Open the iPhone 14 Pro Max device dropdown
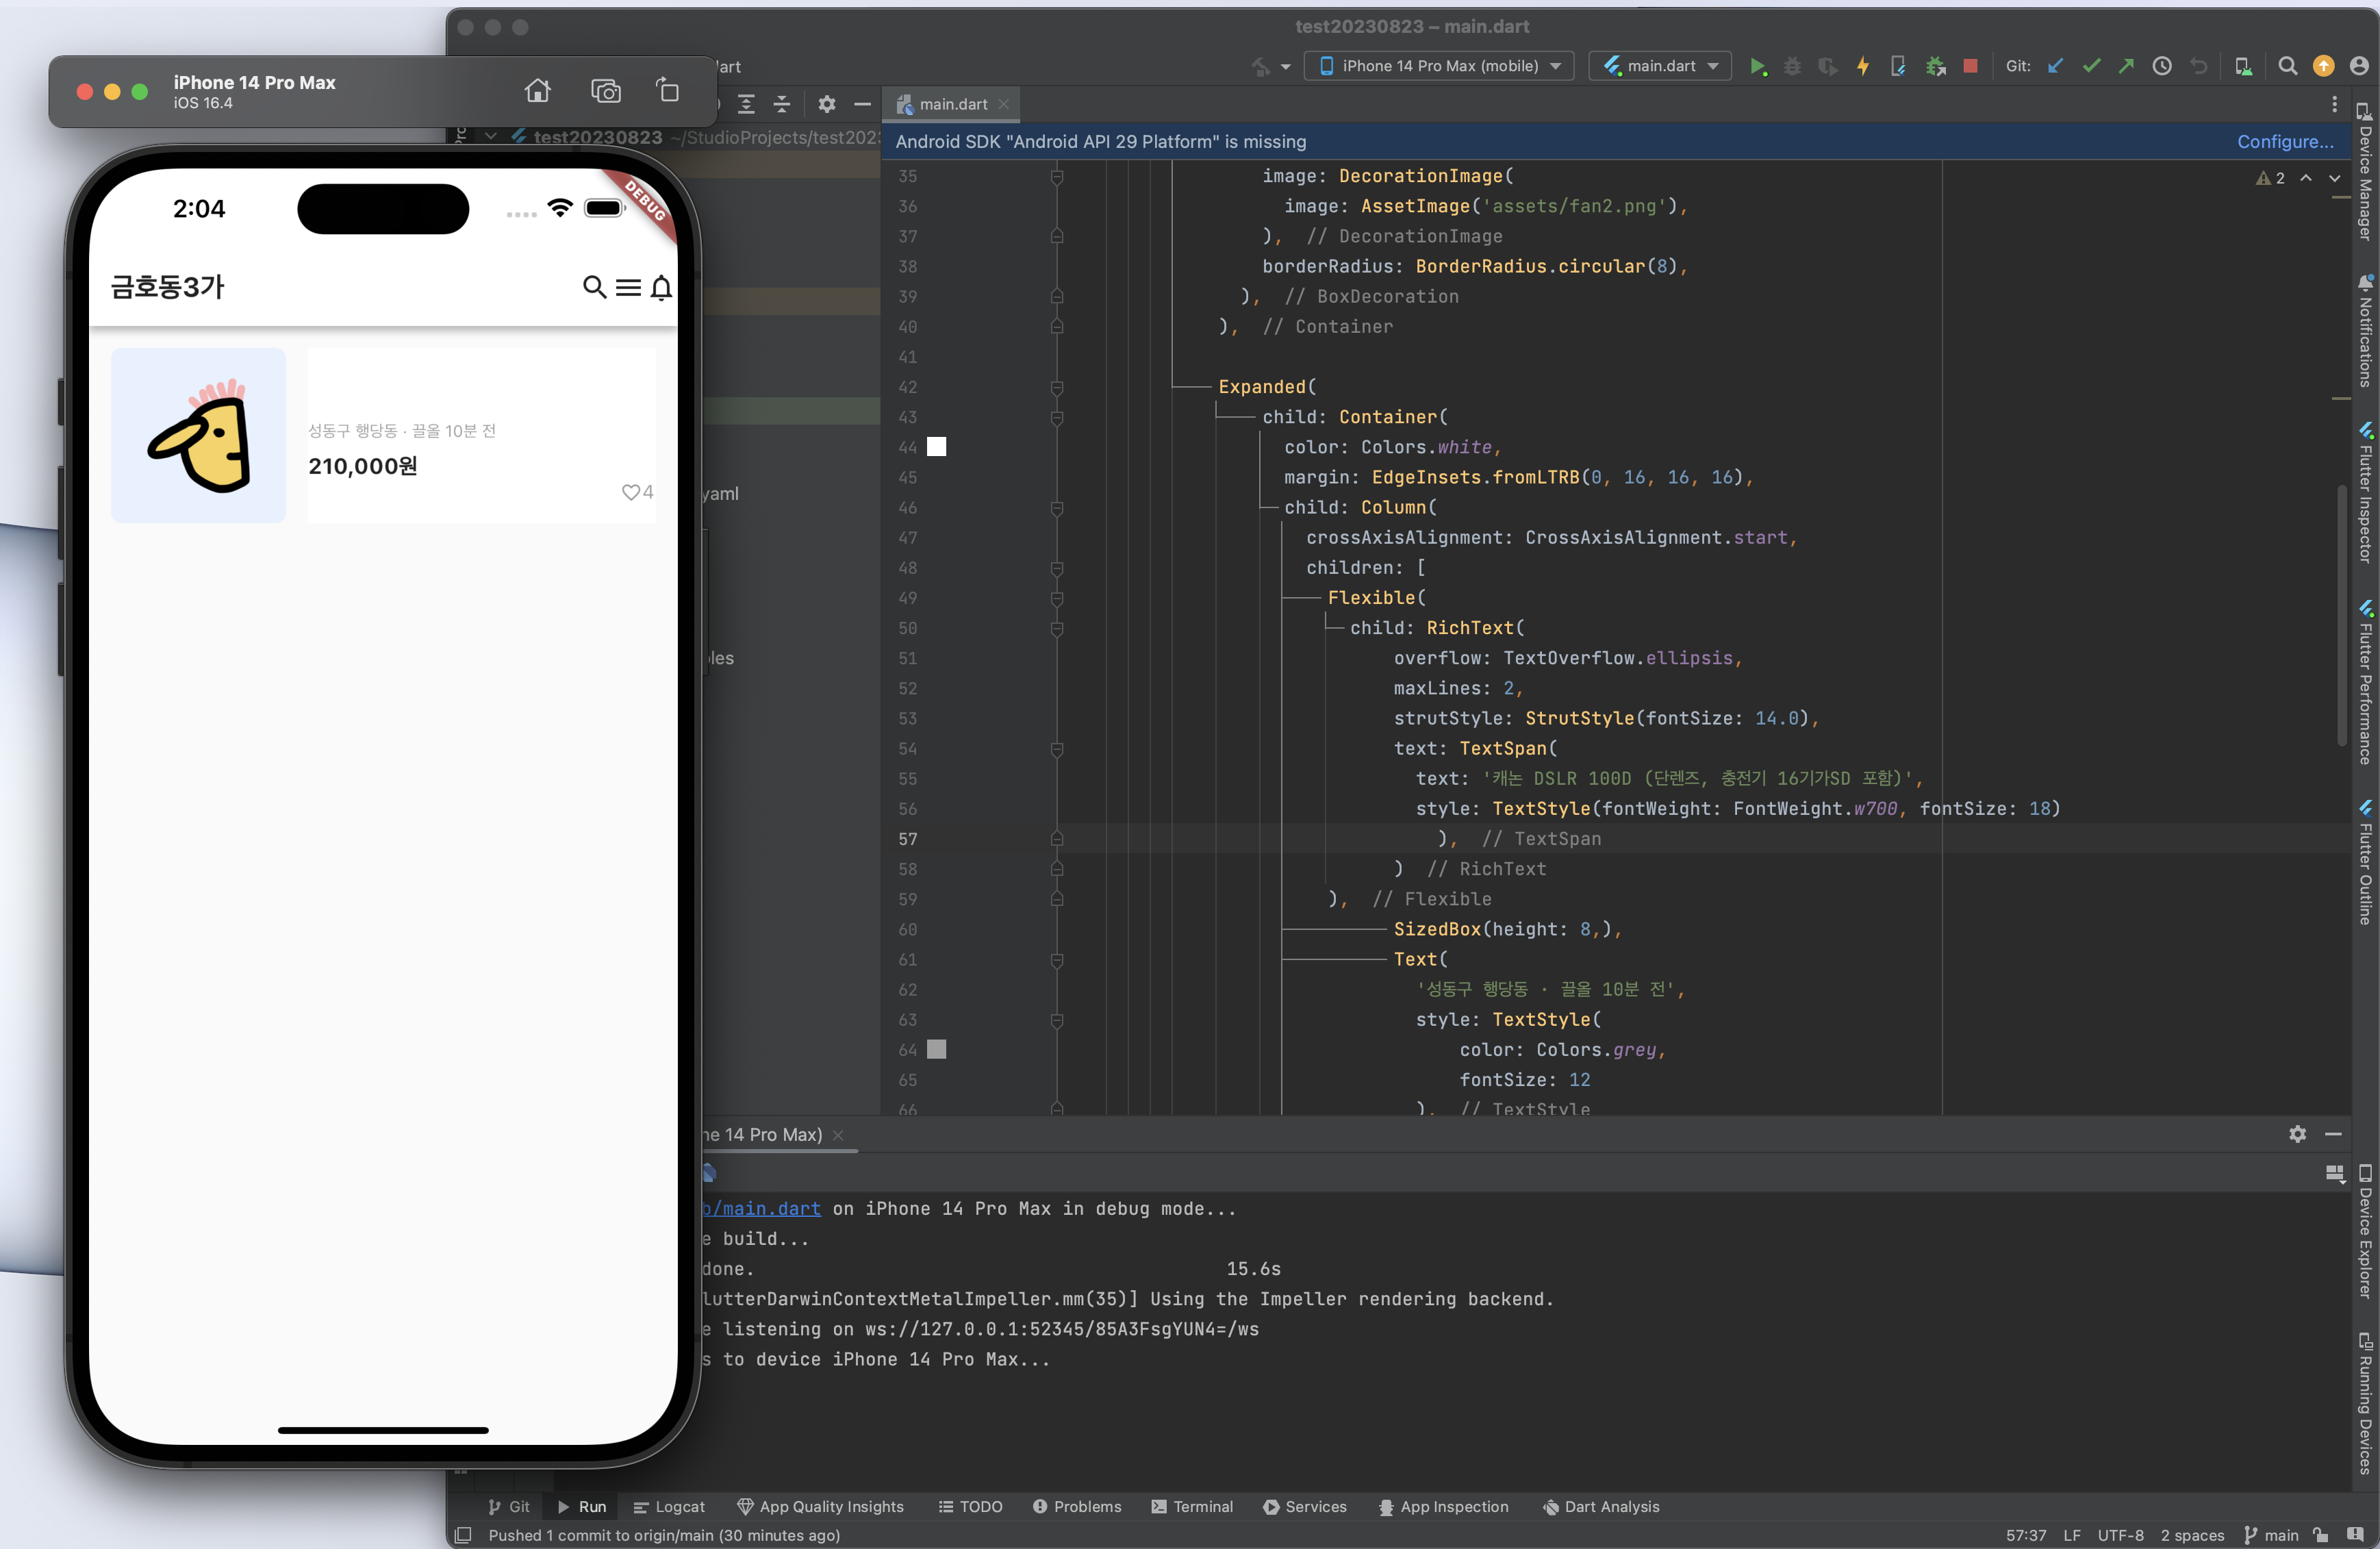Image resolution: width=2380 pixels, height=1549 pixels. (x=1440, y=66)
